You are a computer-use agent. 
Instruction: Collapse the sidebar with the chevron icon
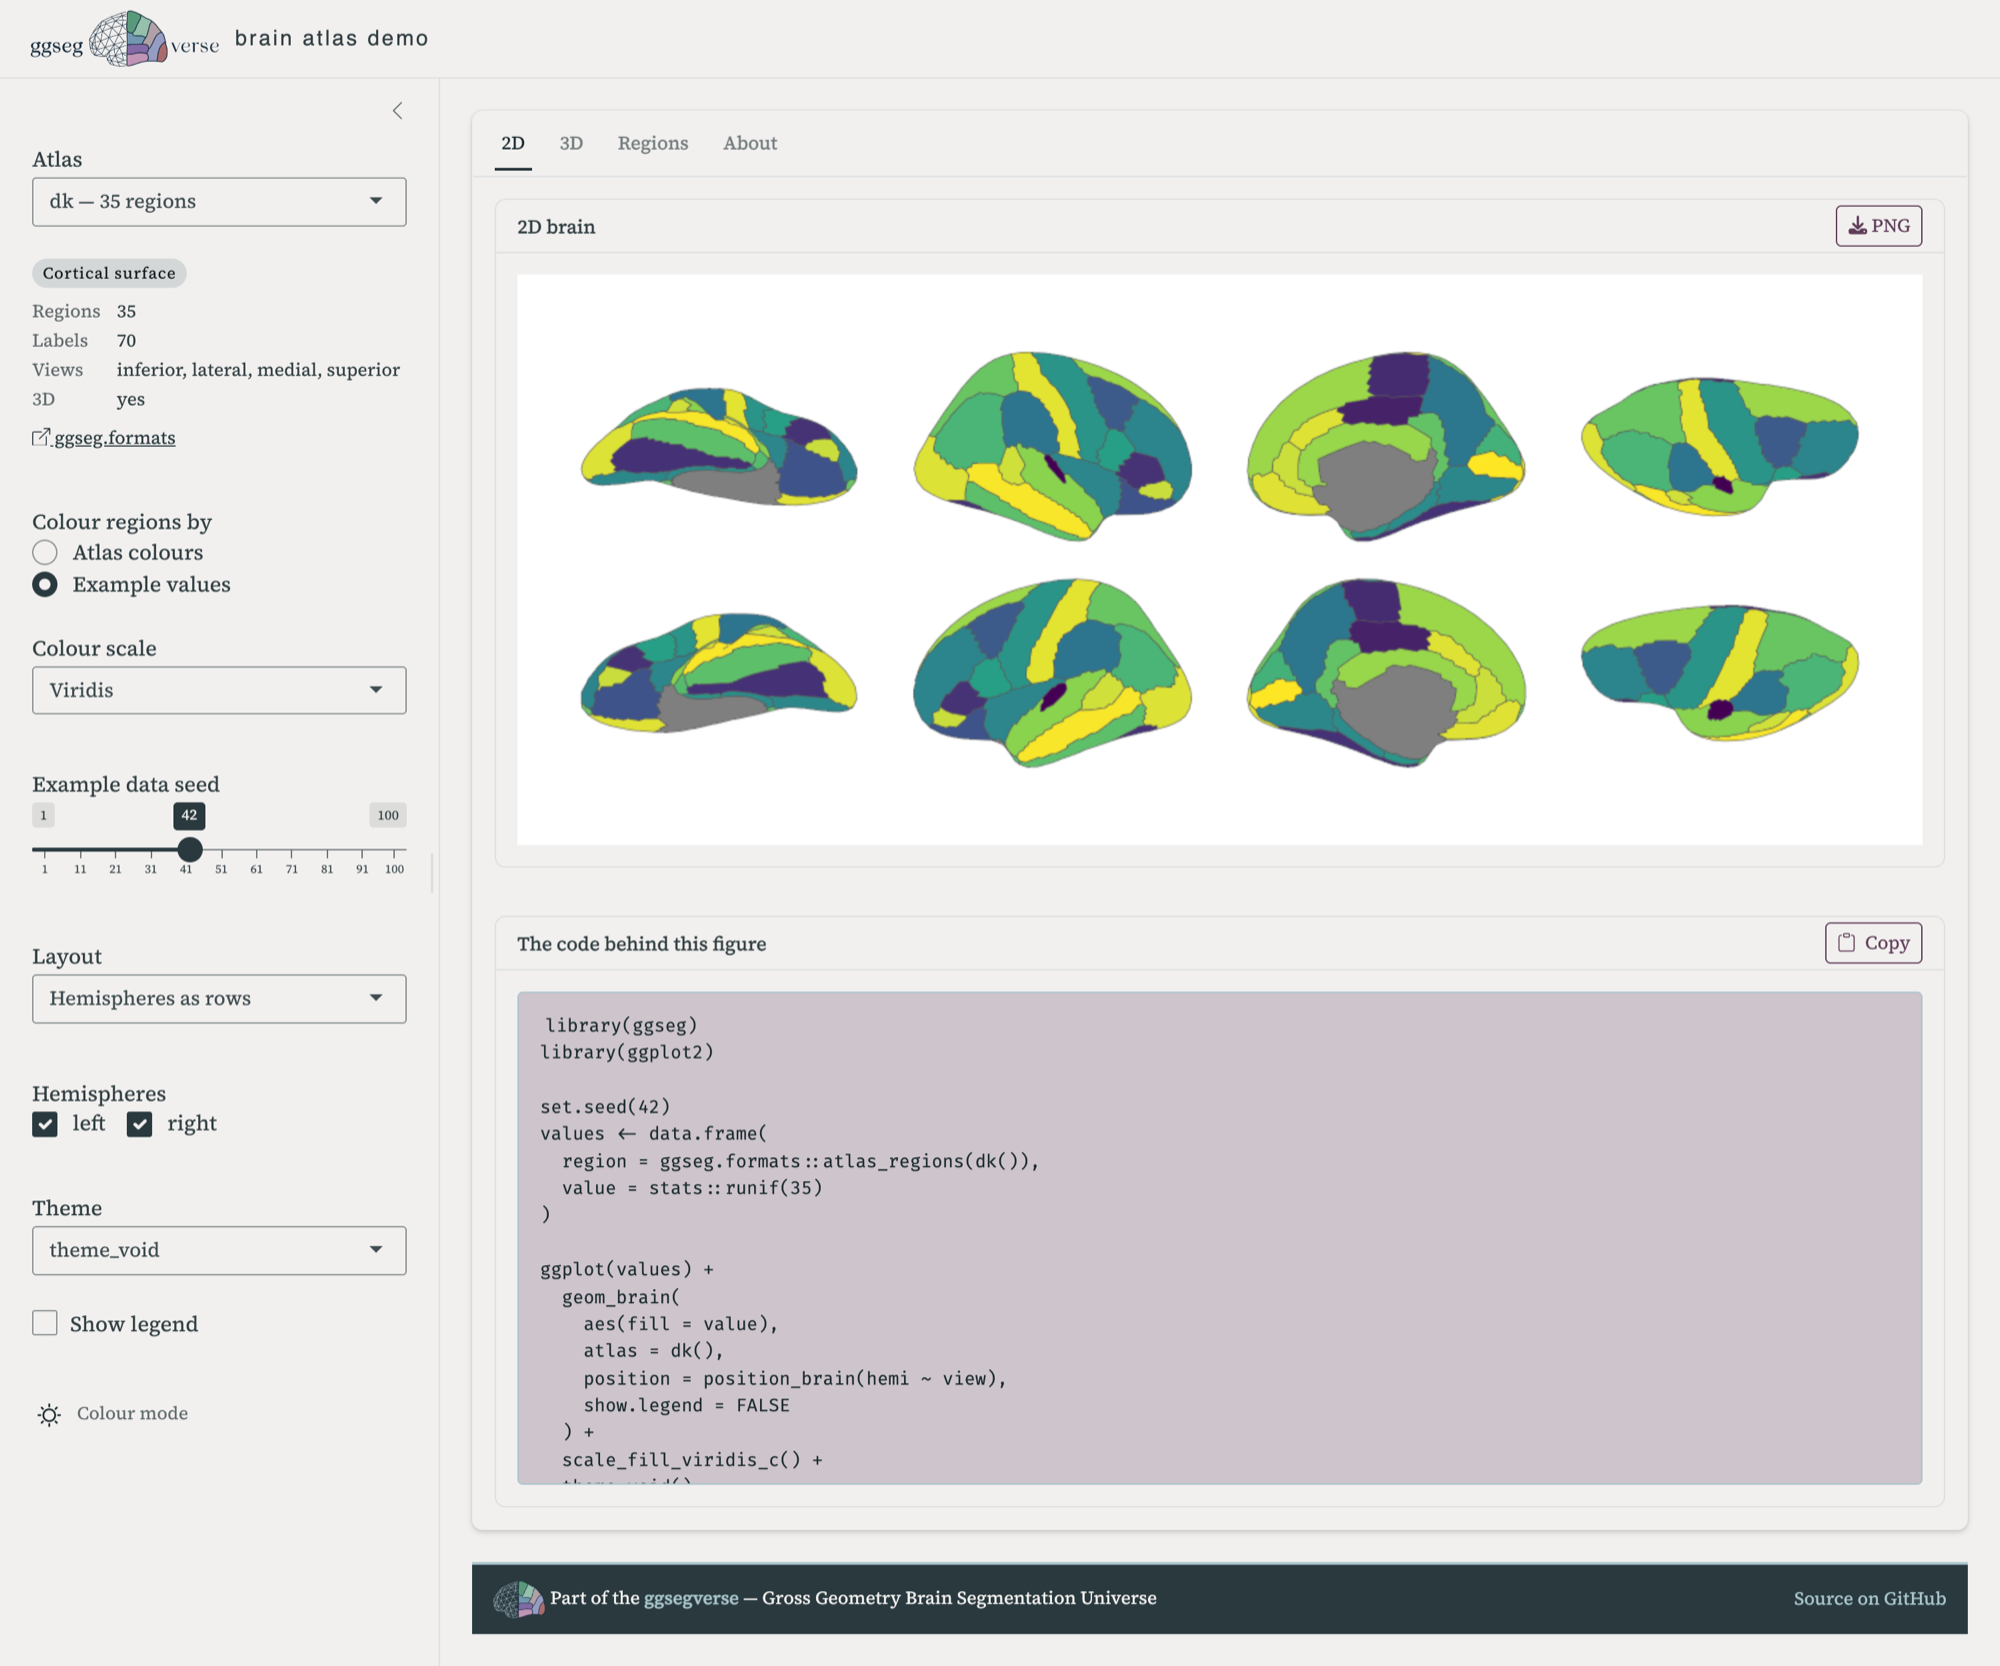click(397, 111)
